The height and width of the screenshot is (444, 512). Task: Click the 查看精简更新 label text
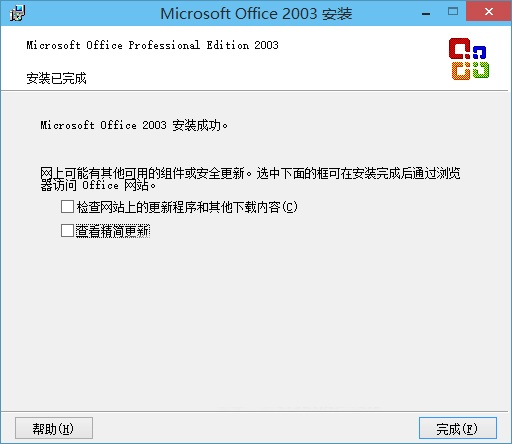pos(113,231)
